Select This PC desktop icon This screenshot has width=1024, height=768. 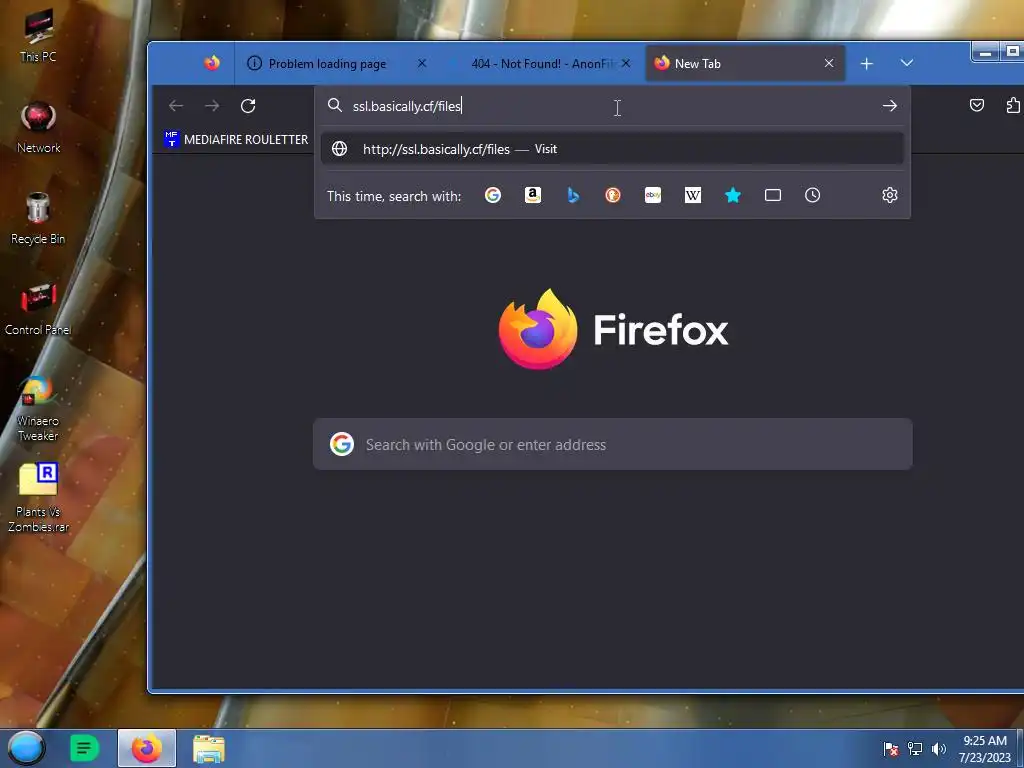(x=38, y=36)
